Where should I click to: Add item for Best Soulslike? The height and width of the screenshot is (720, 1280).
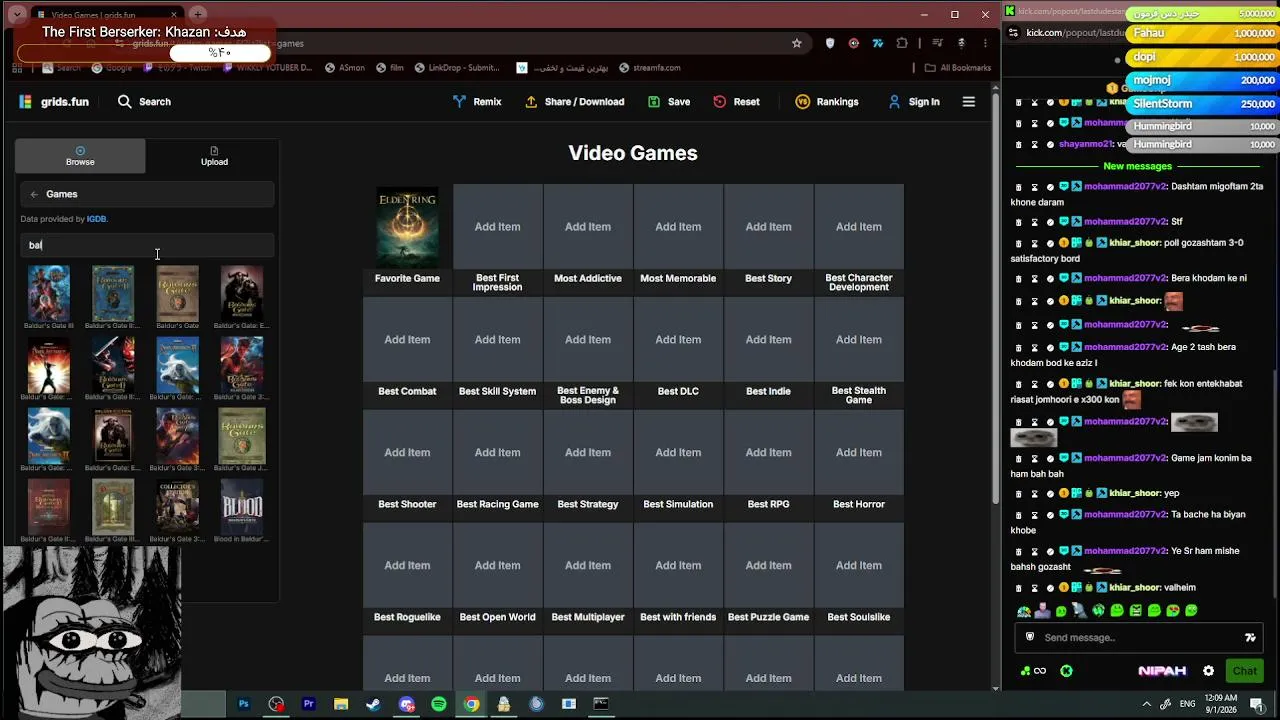pyautogui.click(x=859, y=566)
